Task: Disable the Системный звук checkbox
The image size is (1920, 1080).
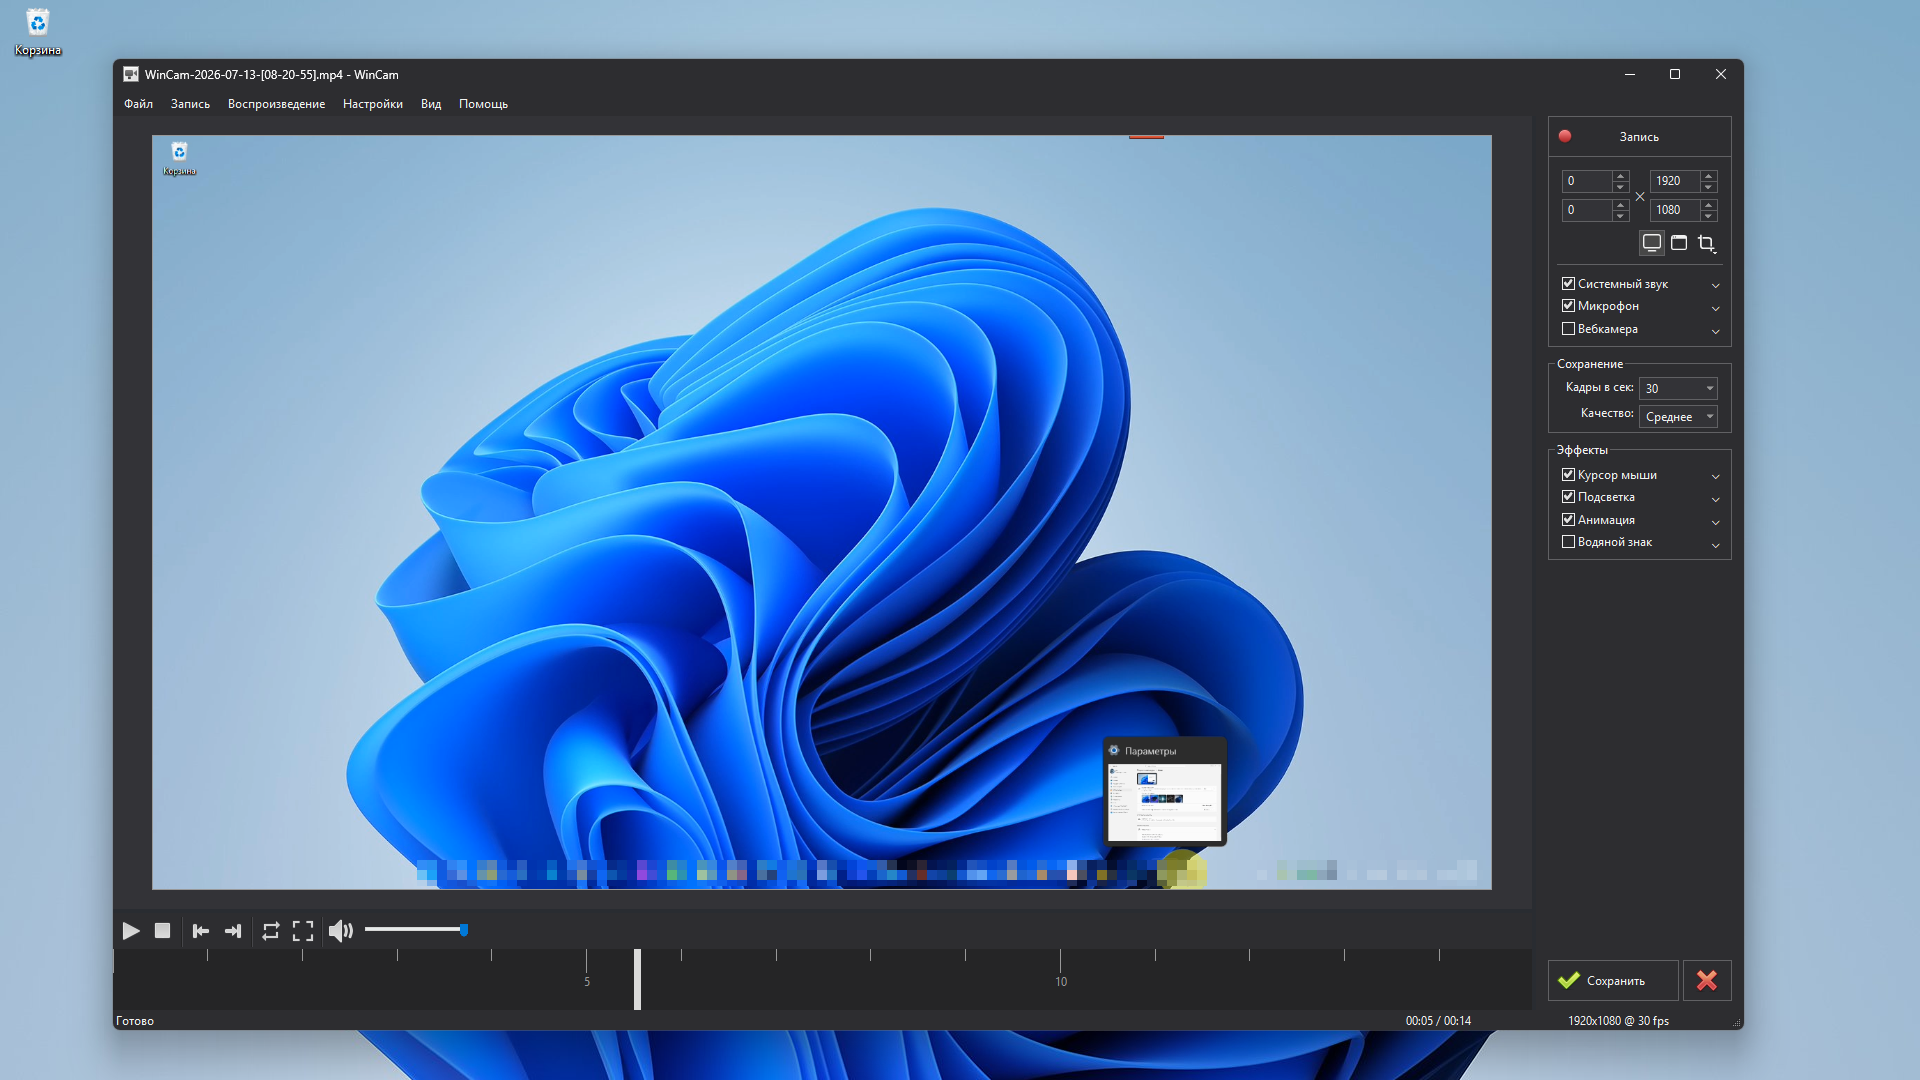Action: coord(1568,284)
